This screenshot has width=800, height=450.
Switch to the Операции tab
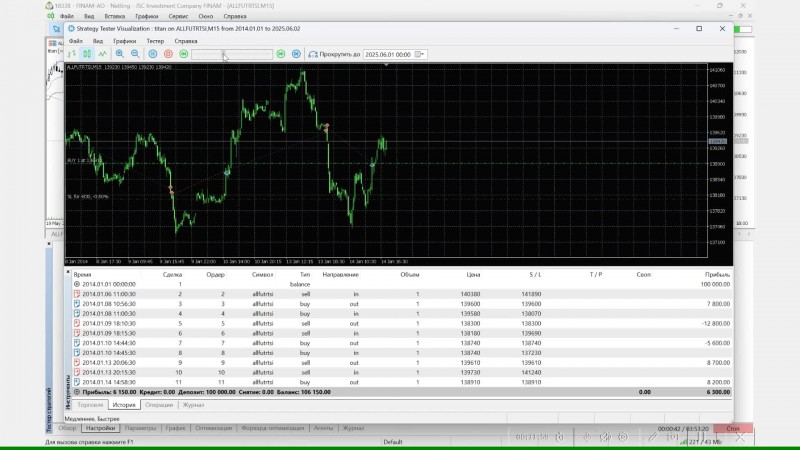click(x=159, y=405)
